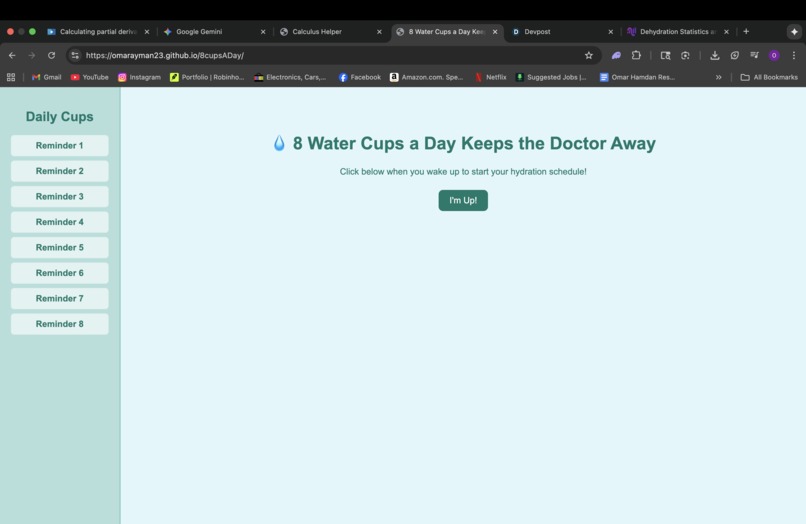The height and width of the screenshot is (524, 806).
Task: Open Reminder 3 entry
Action: click(60, 196)
